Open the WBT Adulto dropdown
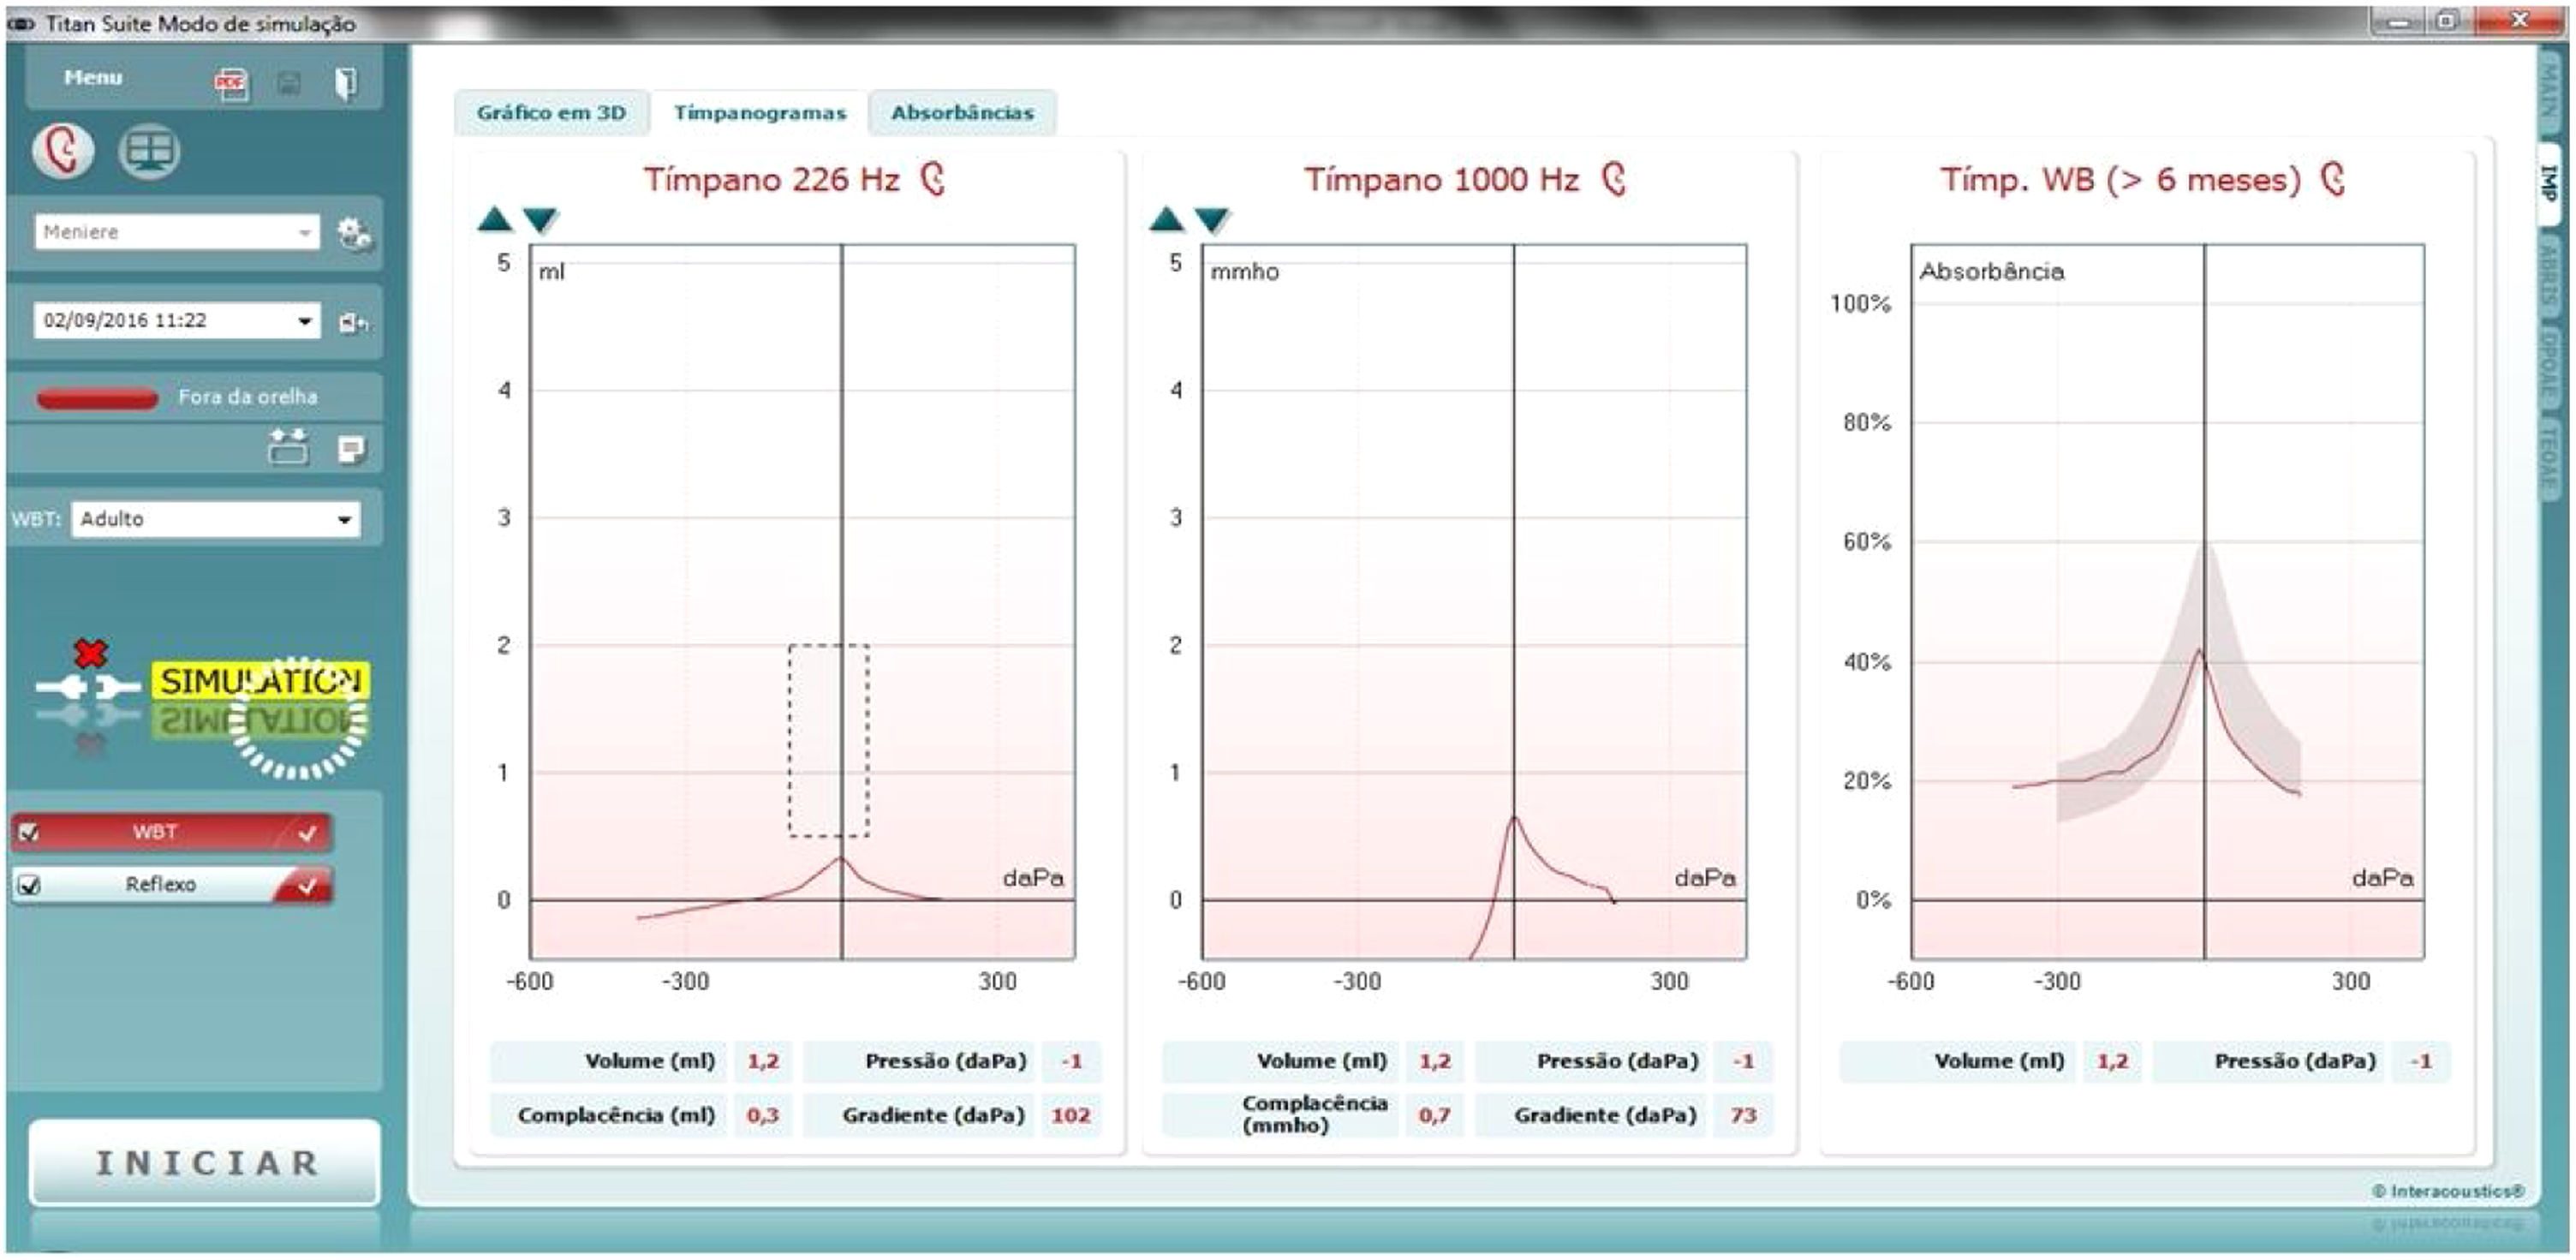This screenshot has height=1260, width=2576. click(x=344, y=519)
